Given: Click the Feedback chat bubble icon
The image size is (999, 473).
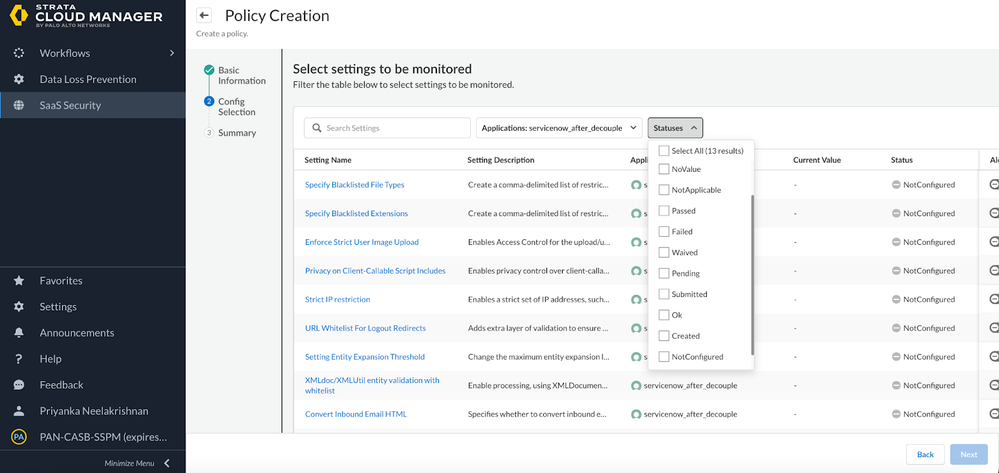Looking at the screenshot, I should tap(18, 385).
